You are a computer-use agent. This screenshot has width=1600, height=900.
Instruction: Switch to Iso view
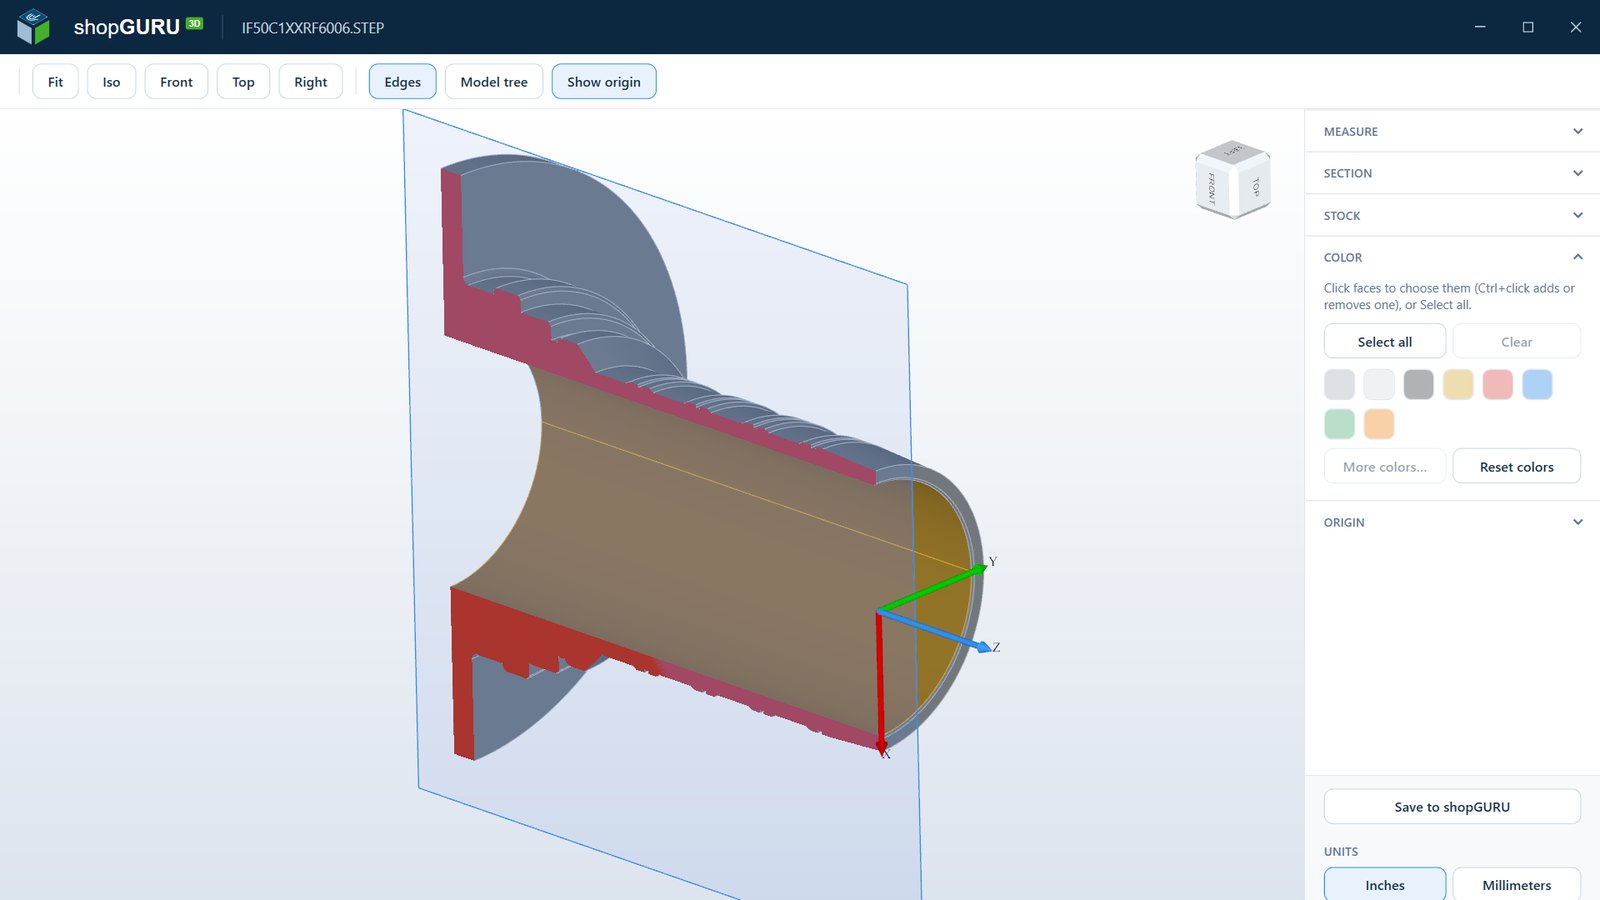[x=111, y=82]
